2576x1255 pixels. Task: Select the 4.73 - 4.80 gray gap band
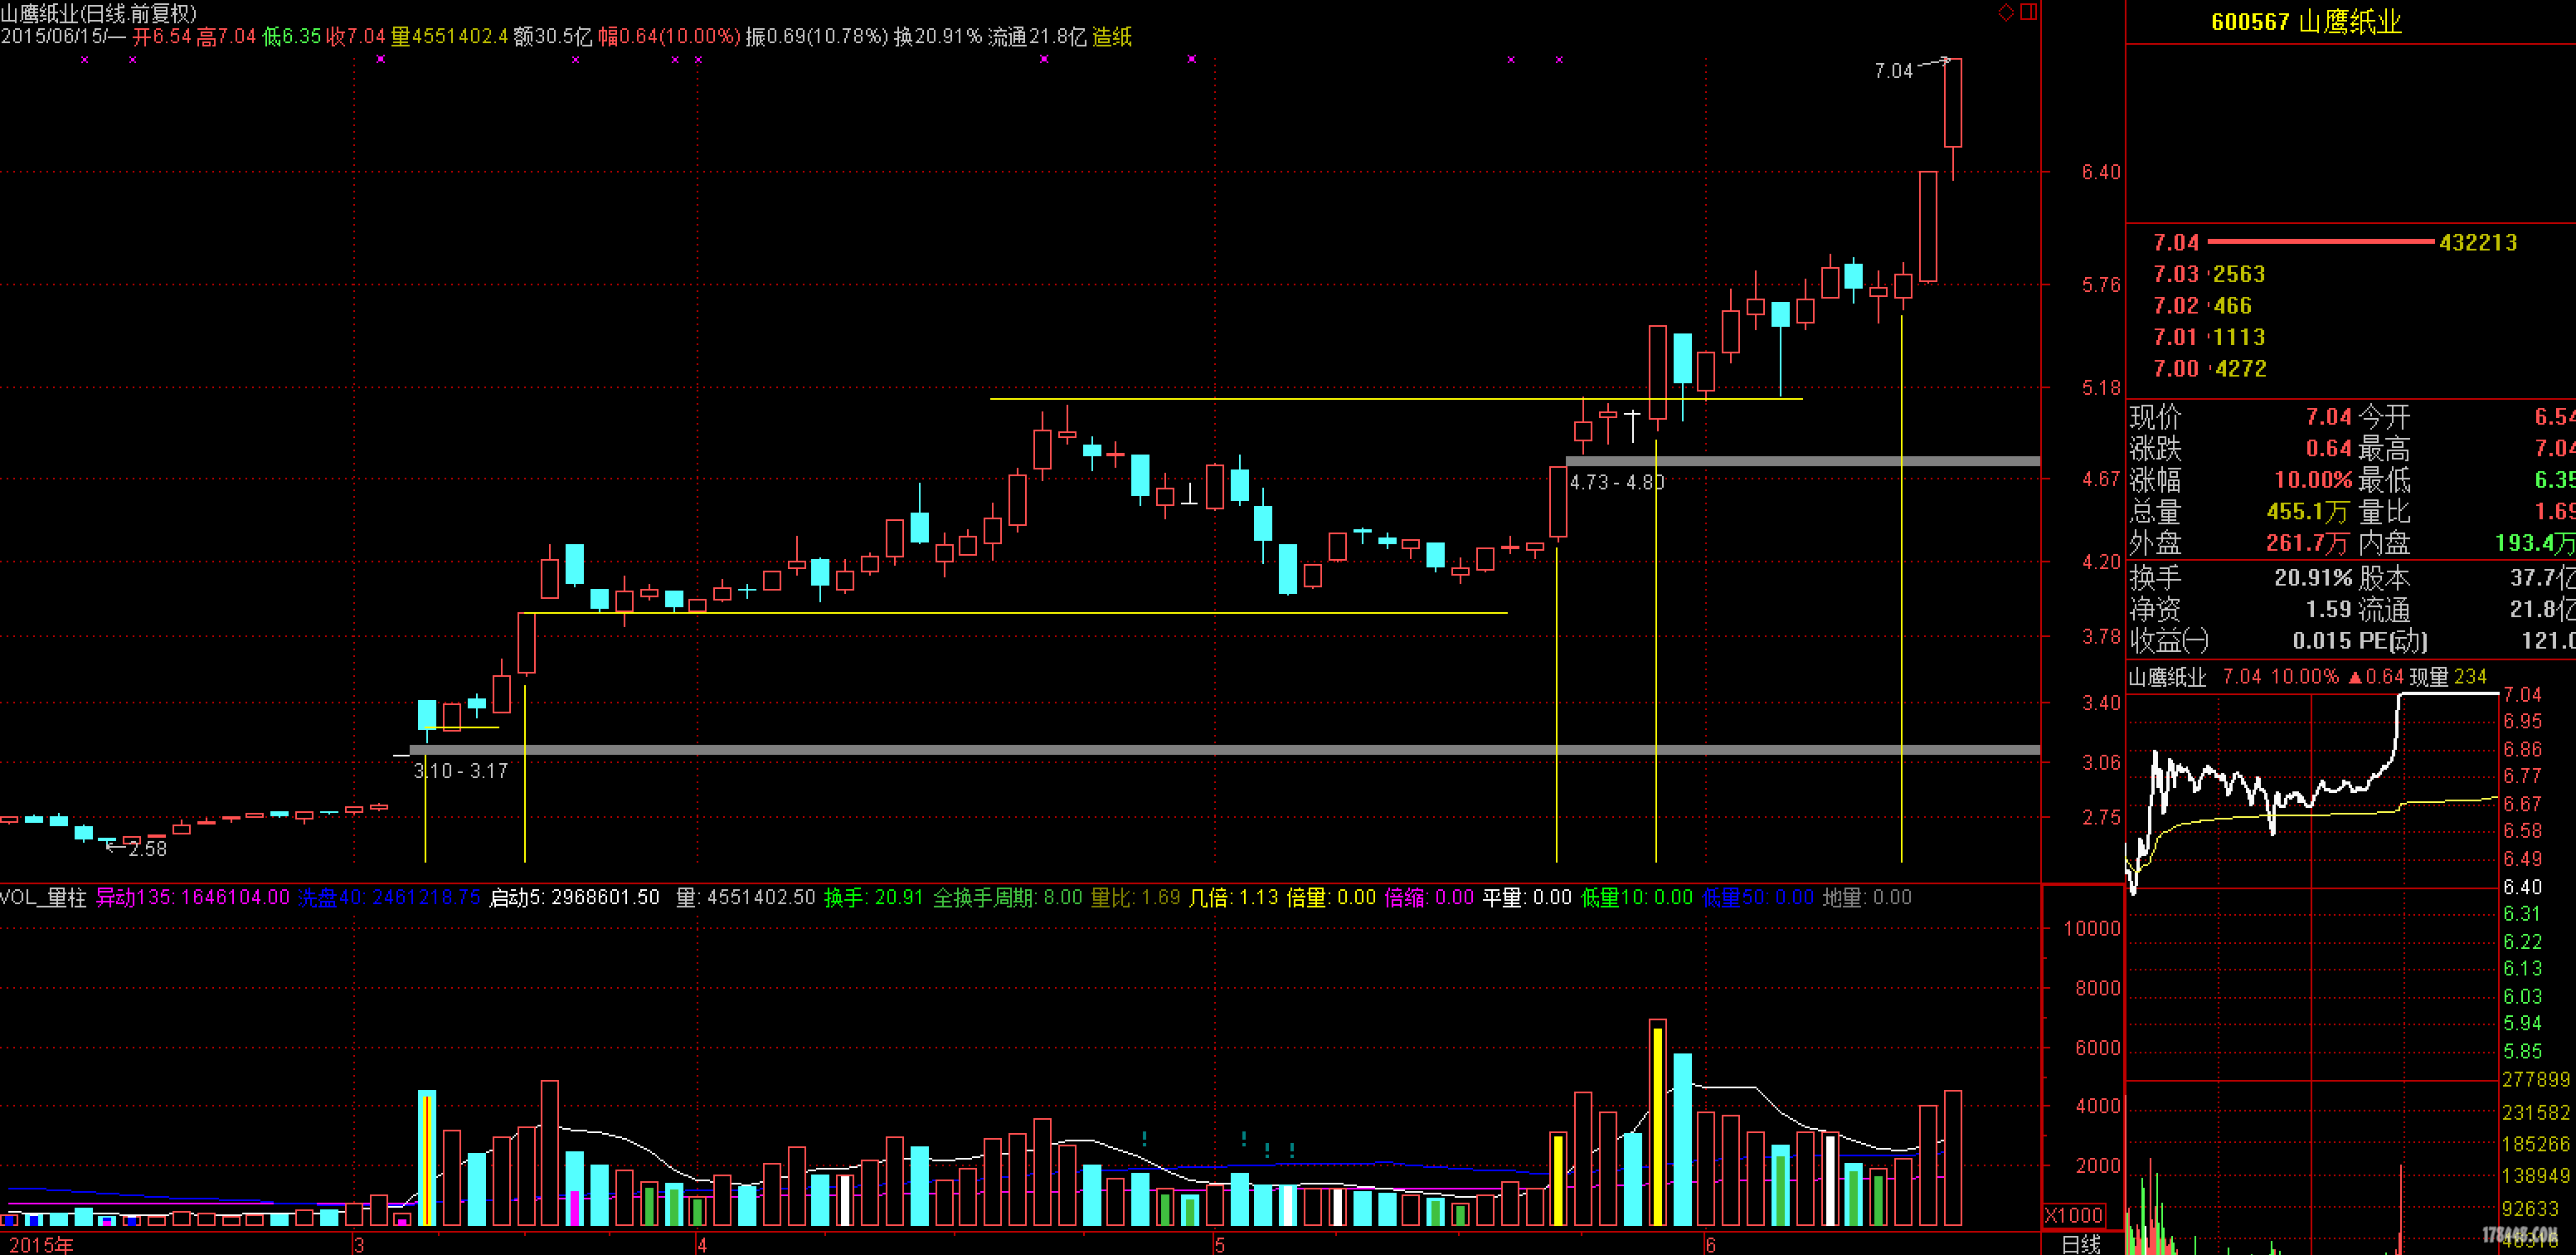(x=1800, y=461)
